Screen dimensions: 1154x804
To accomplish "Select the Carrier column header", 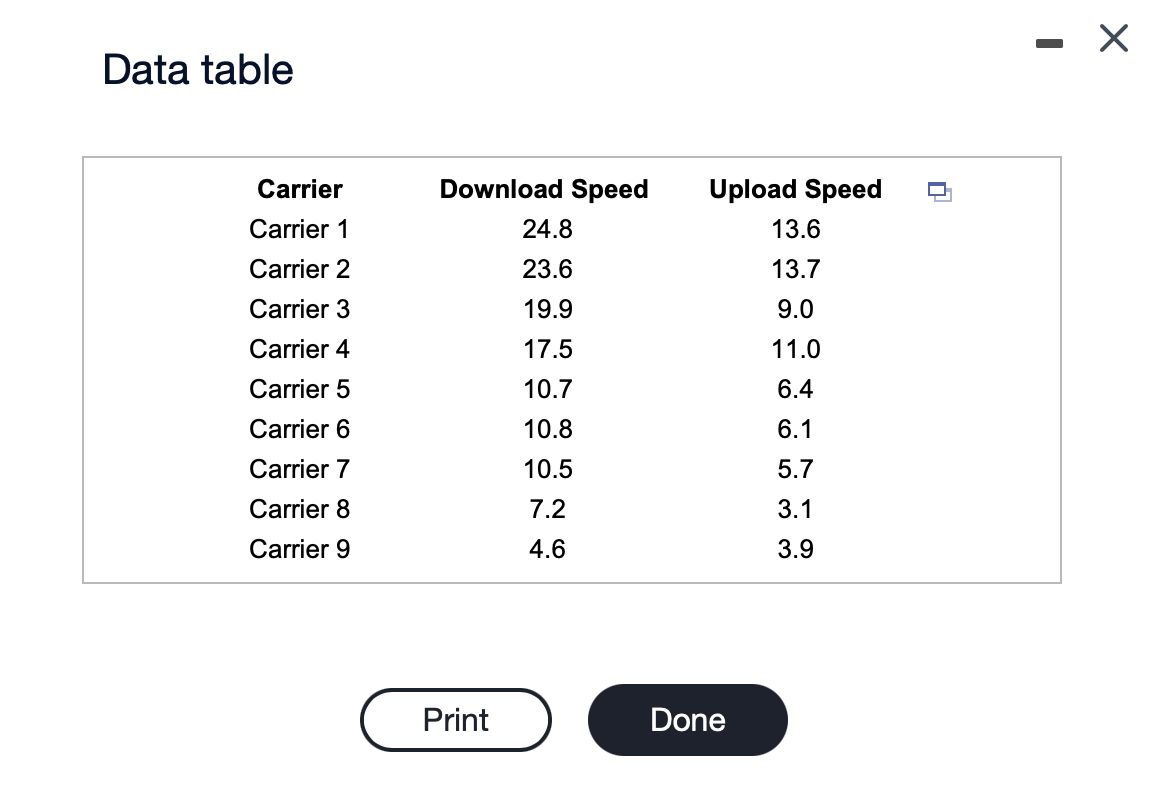I will [299, 189].
